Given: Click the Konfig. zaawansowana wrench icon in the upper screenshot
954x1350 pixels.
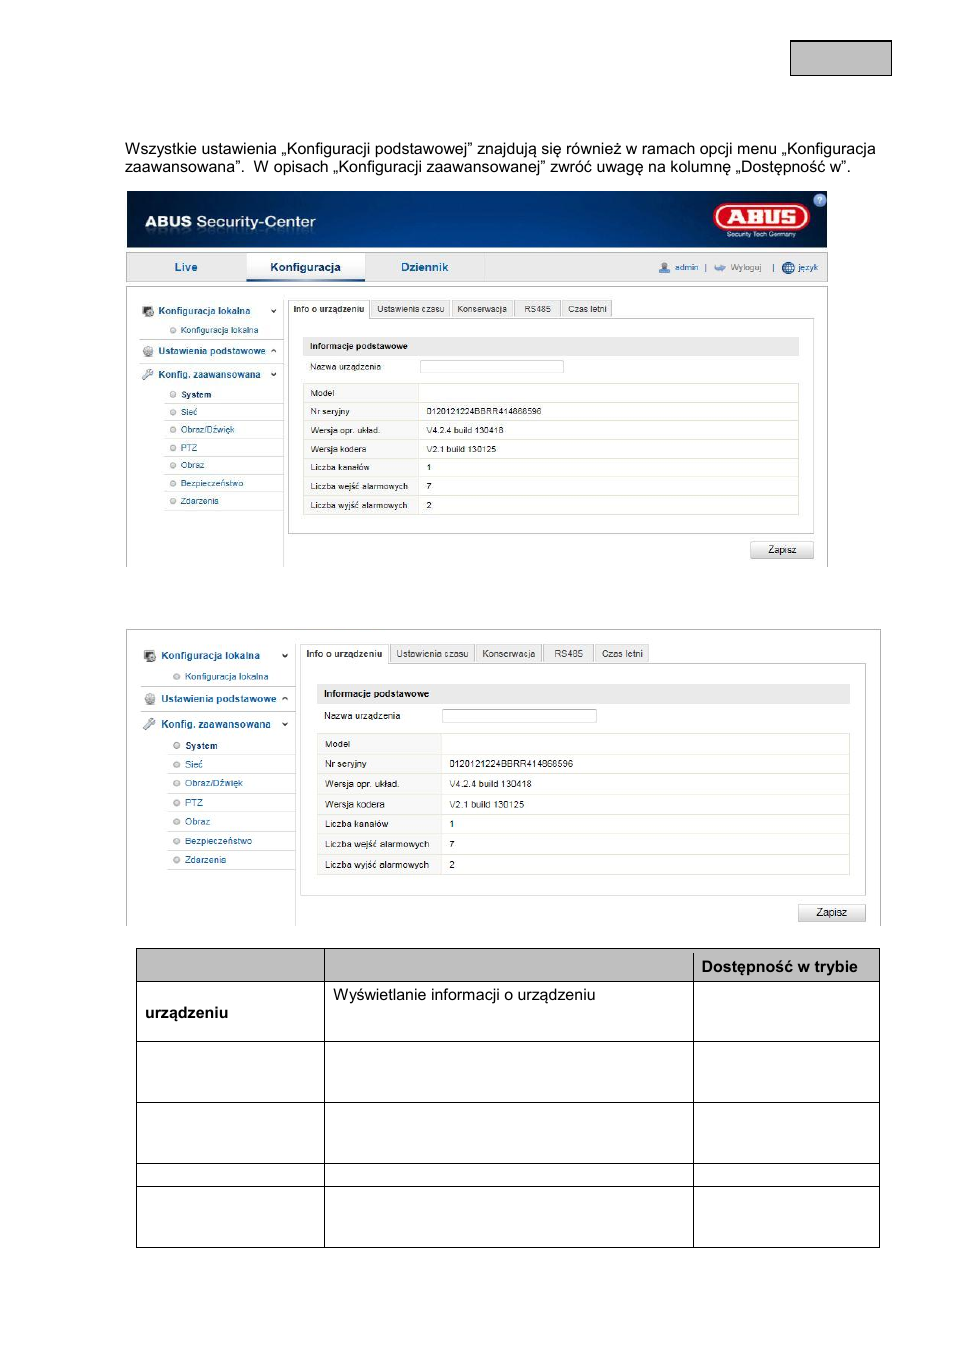Looking at the screenshot, I should coord(148,374).
